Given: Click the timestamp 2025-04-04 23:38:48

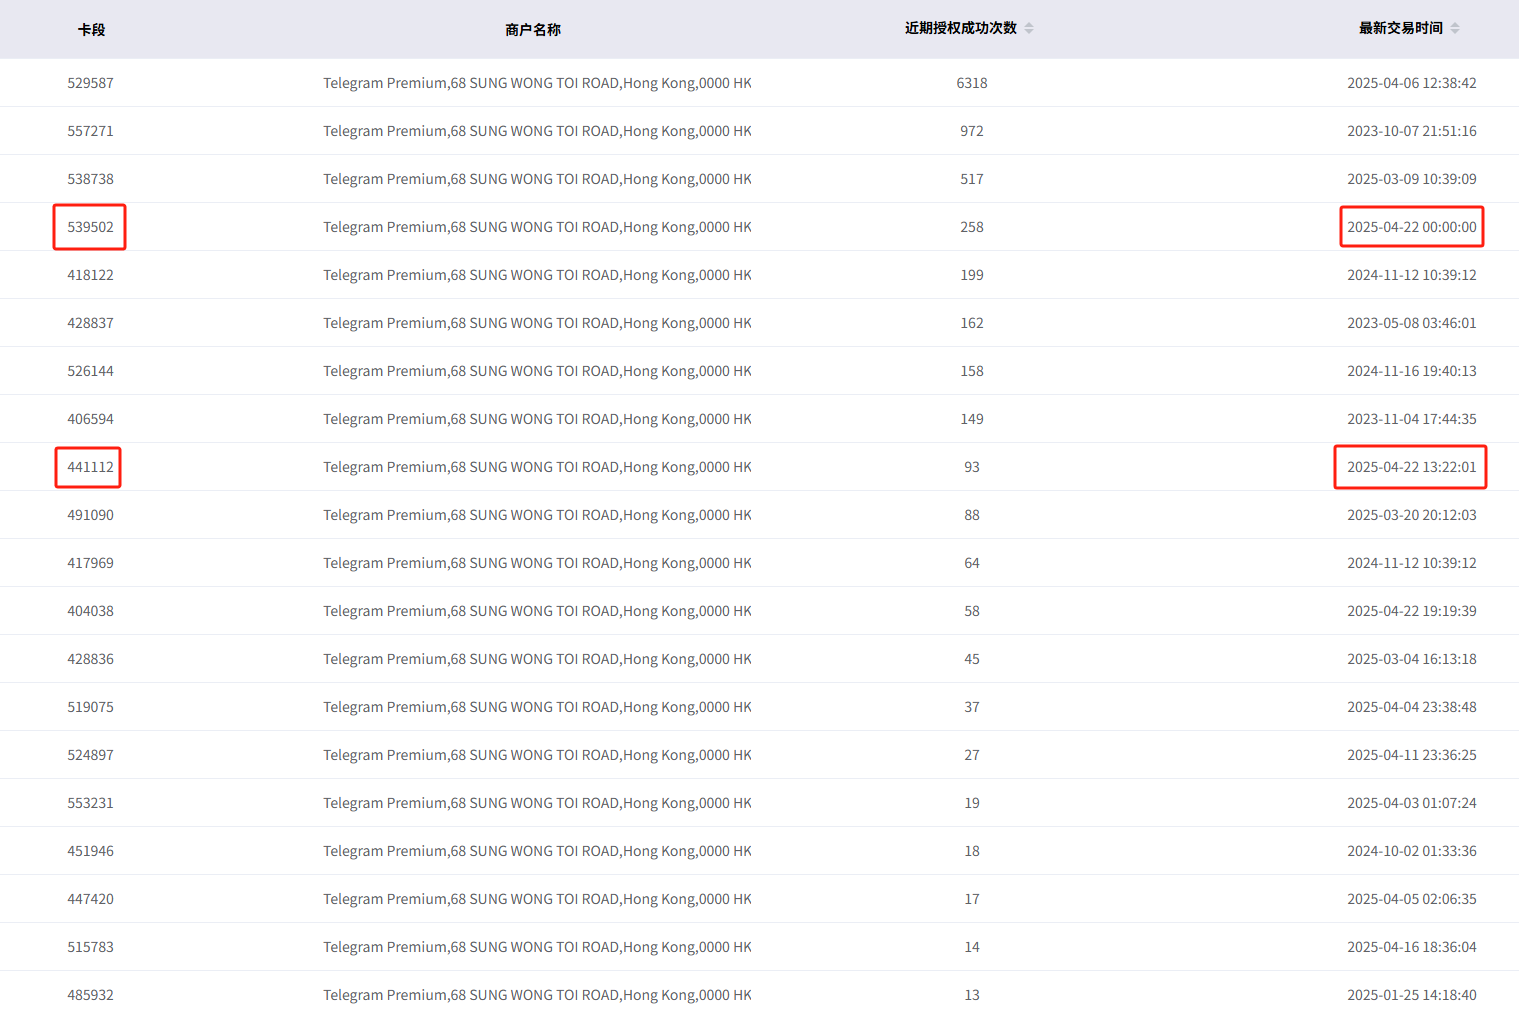Looking at the screenshot, I should (1411, 707).
